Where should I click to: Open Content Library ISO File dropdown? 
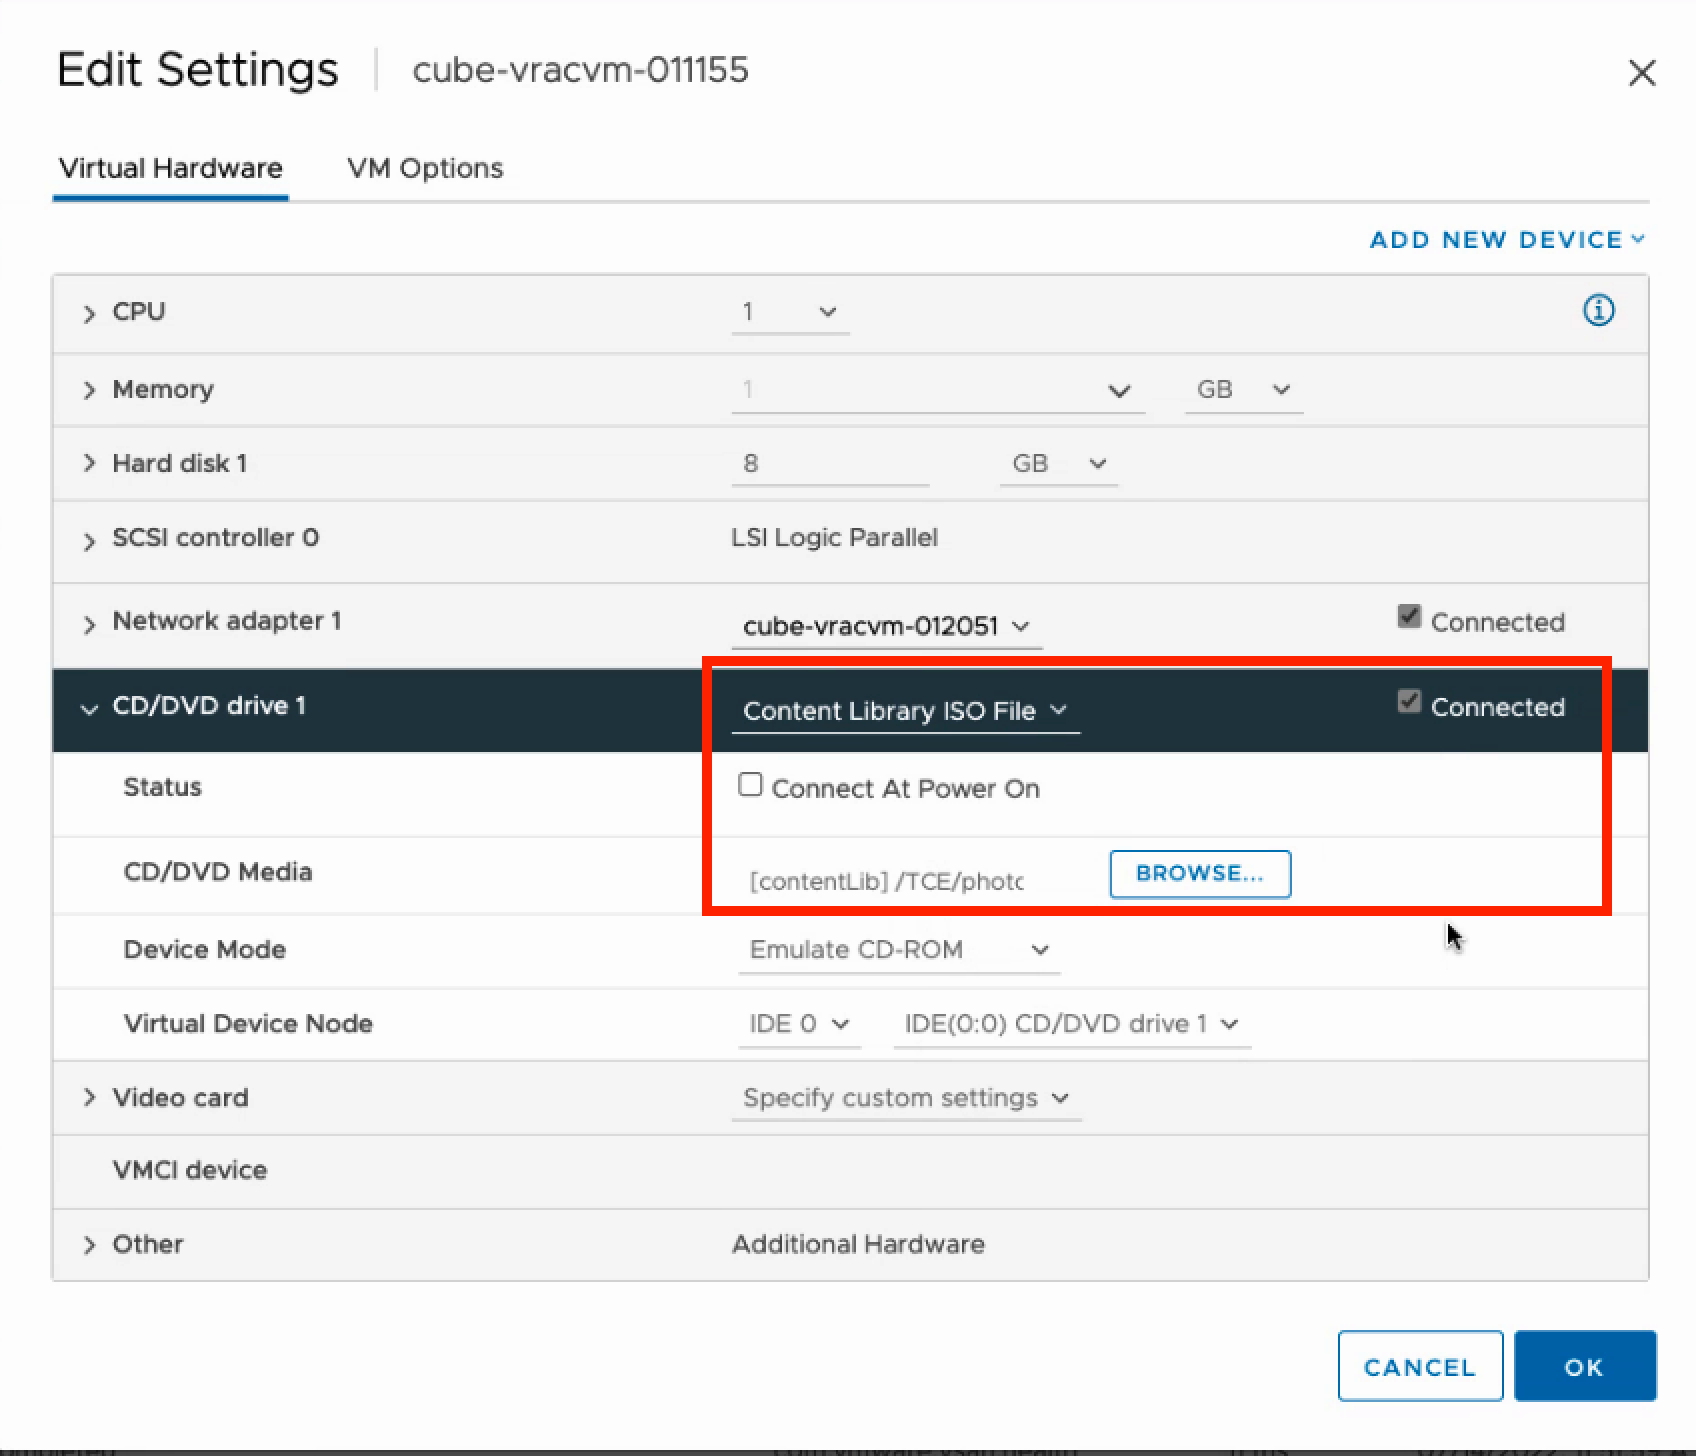pos(904,711)
